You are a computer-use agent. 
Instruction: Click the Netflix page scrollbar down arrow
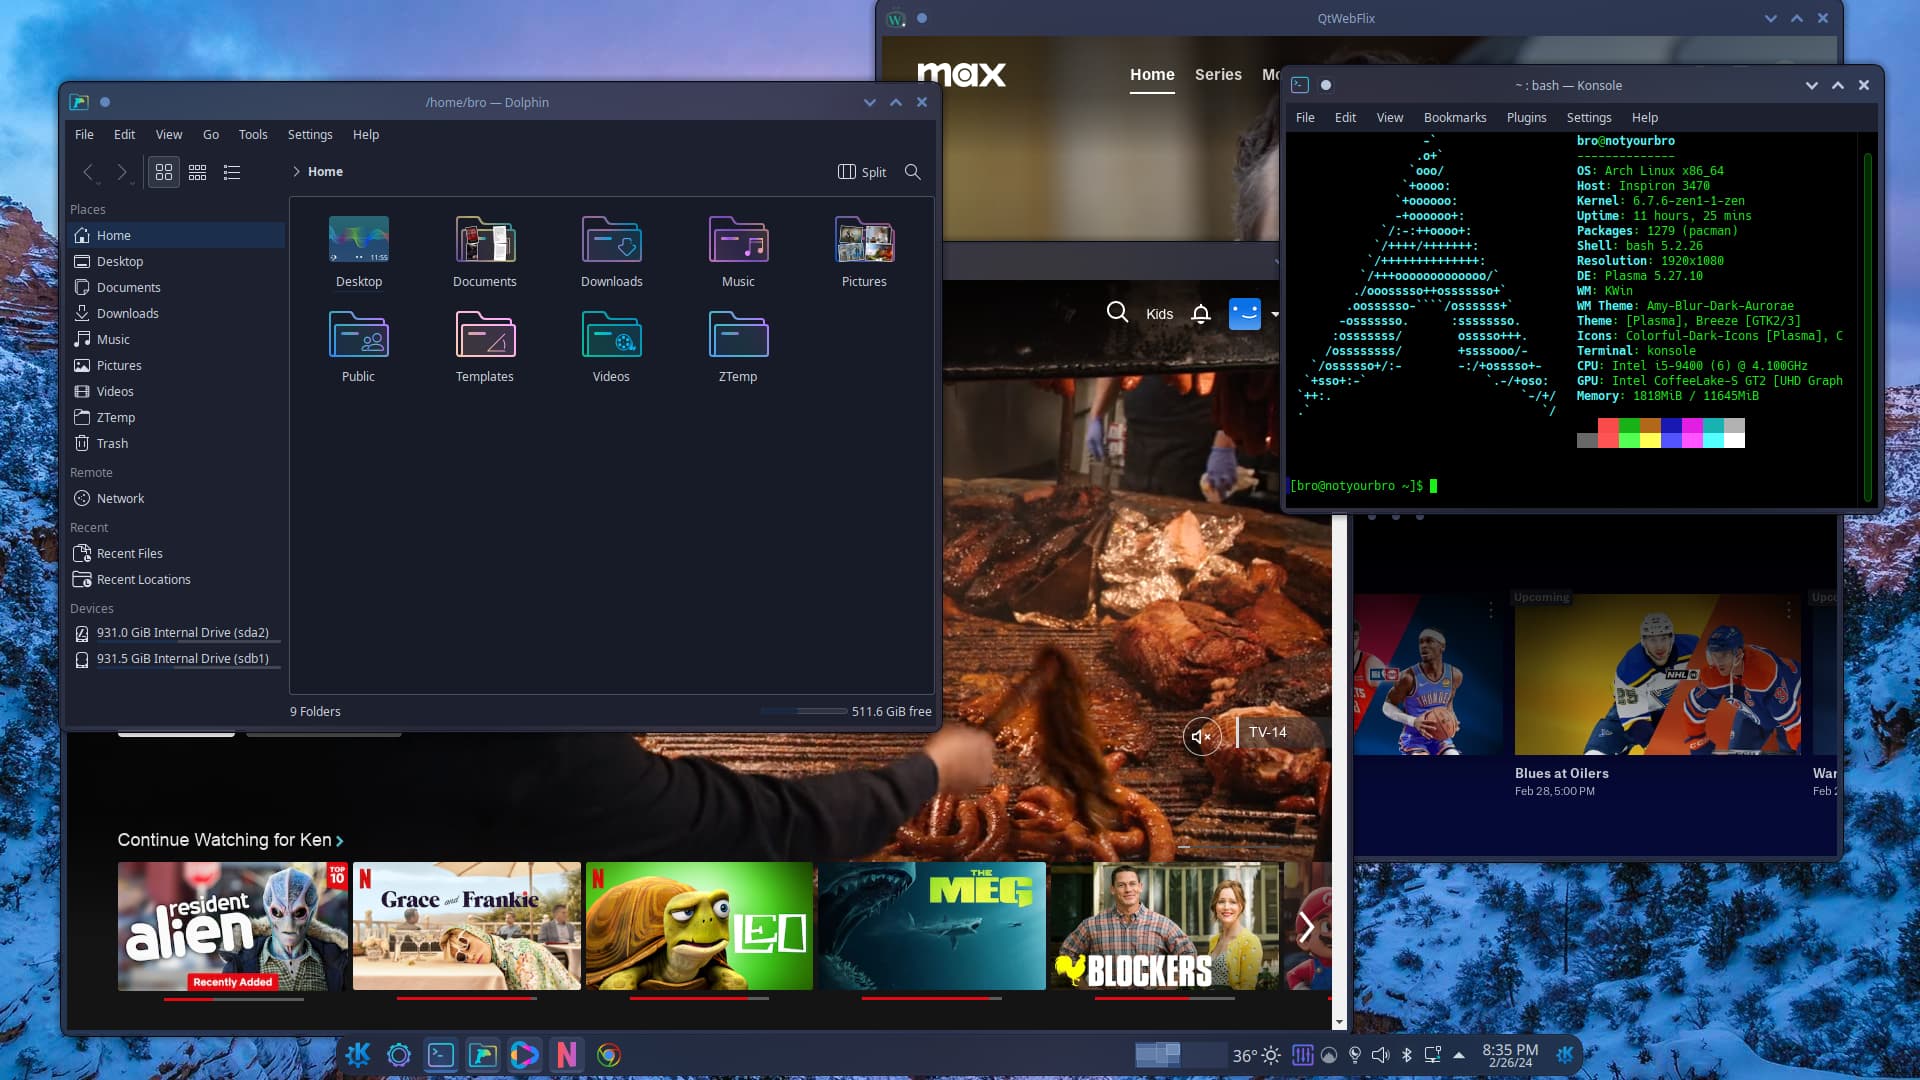click(x=1340, y=1023)
